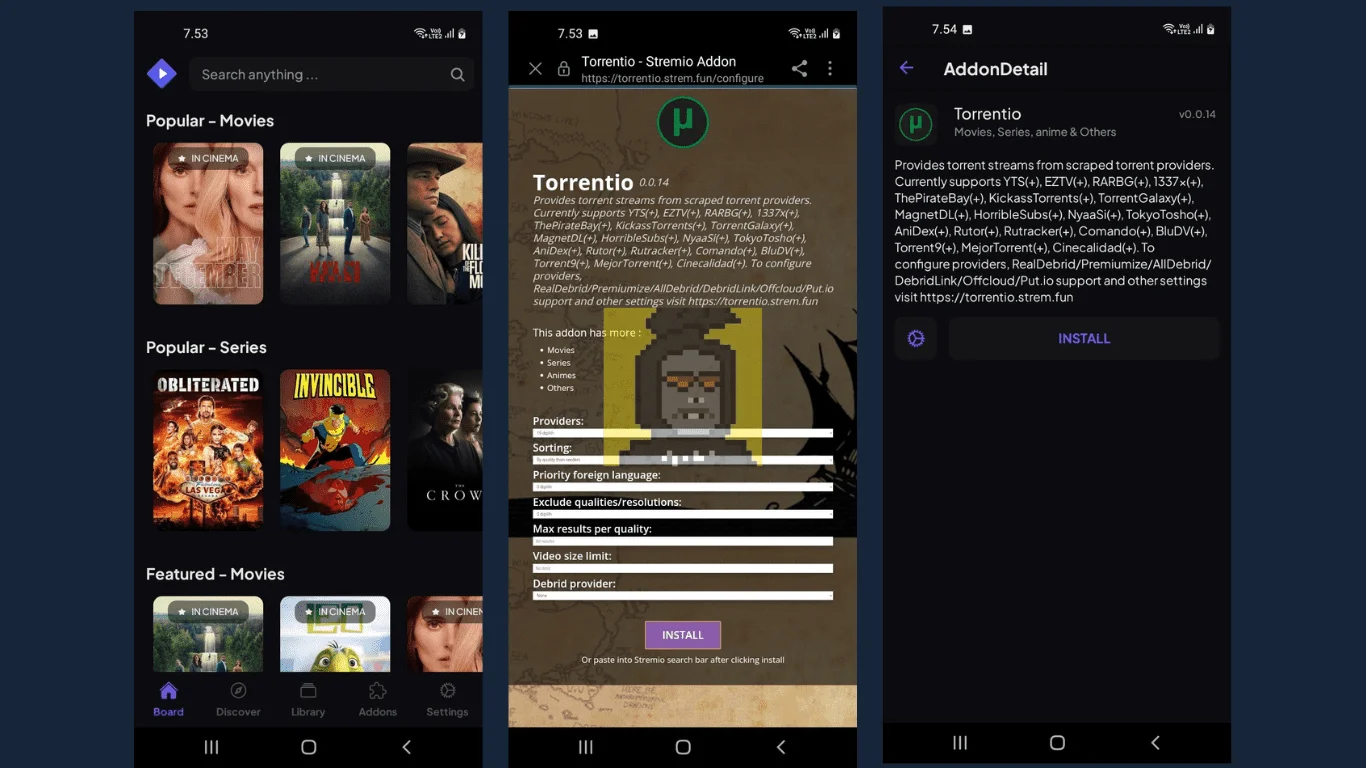
Task: Click the "Movies, Series, anime & Others" subtitle
Action: click(1035, 132)
